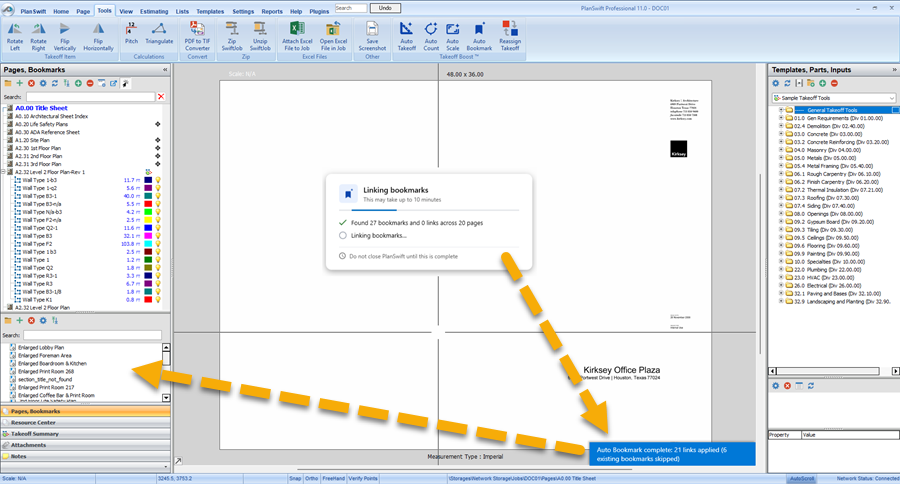Flip the takeoff item vertically
This screenshot has width=900, height=484.
point(64,37)
